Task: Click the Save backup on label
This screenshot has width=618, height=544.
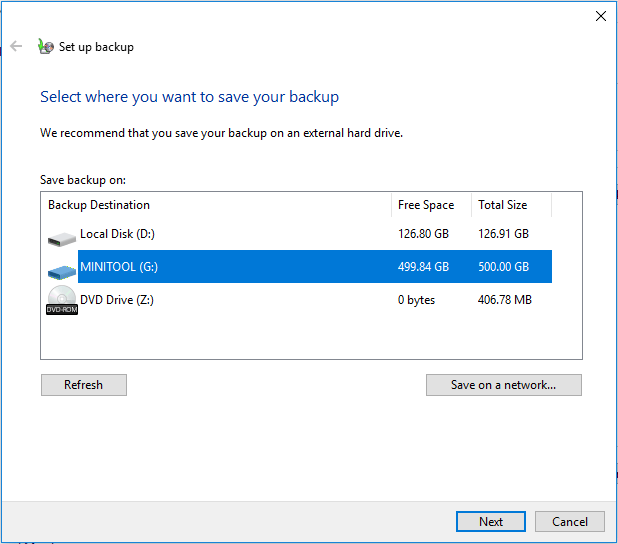Action: click(83, 180)
